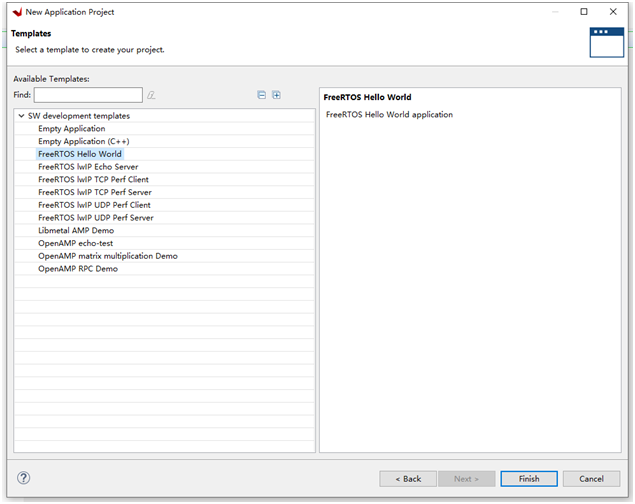Viewport: 635px width, 504px height.
Task: Select Empty Application (C++) template
Action: (x=84, y=141)
